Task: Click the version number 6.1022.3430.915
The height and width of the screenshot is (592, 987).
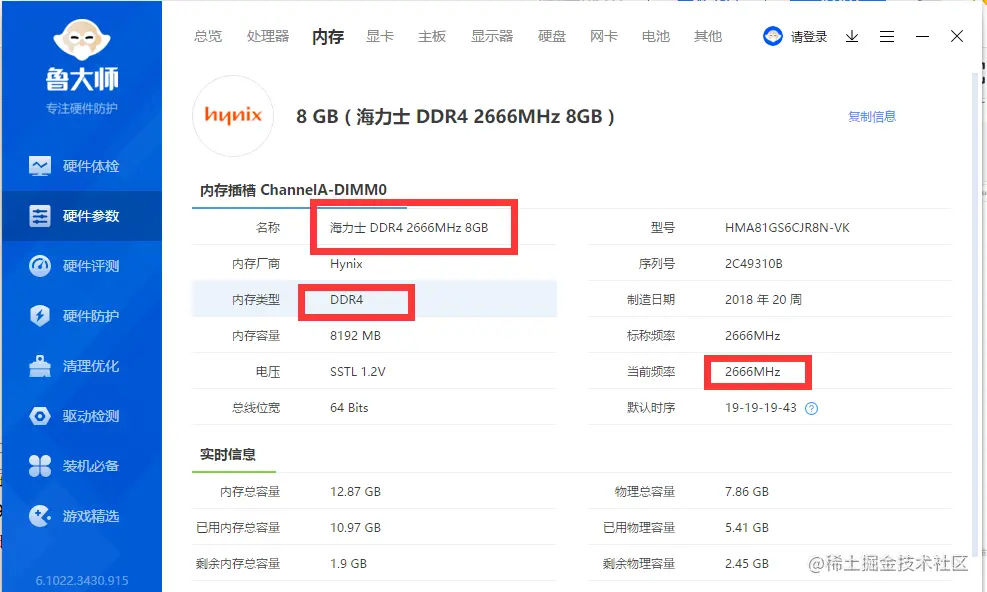Action: point(82,581)
